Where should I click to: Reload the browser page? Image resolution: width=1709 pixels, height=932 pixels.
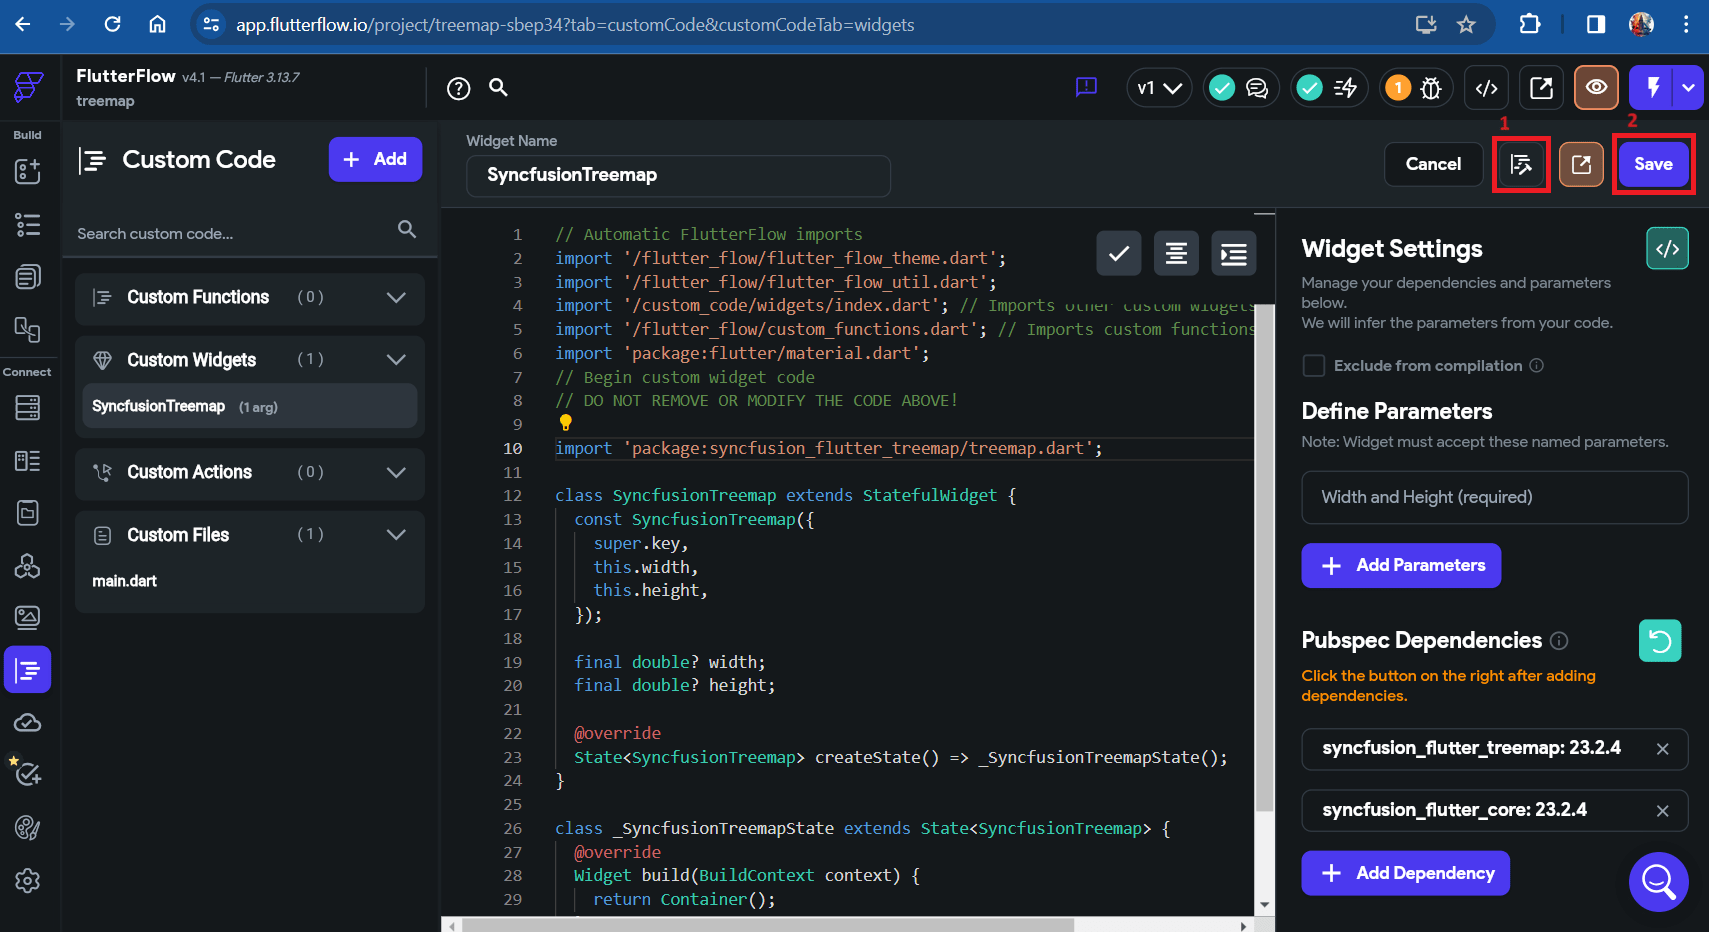[x=113, y=24]
